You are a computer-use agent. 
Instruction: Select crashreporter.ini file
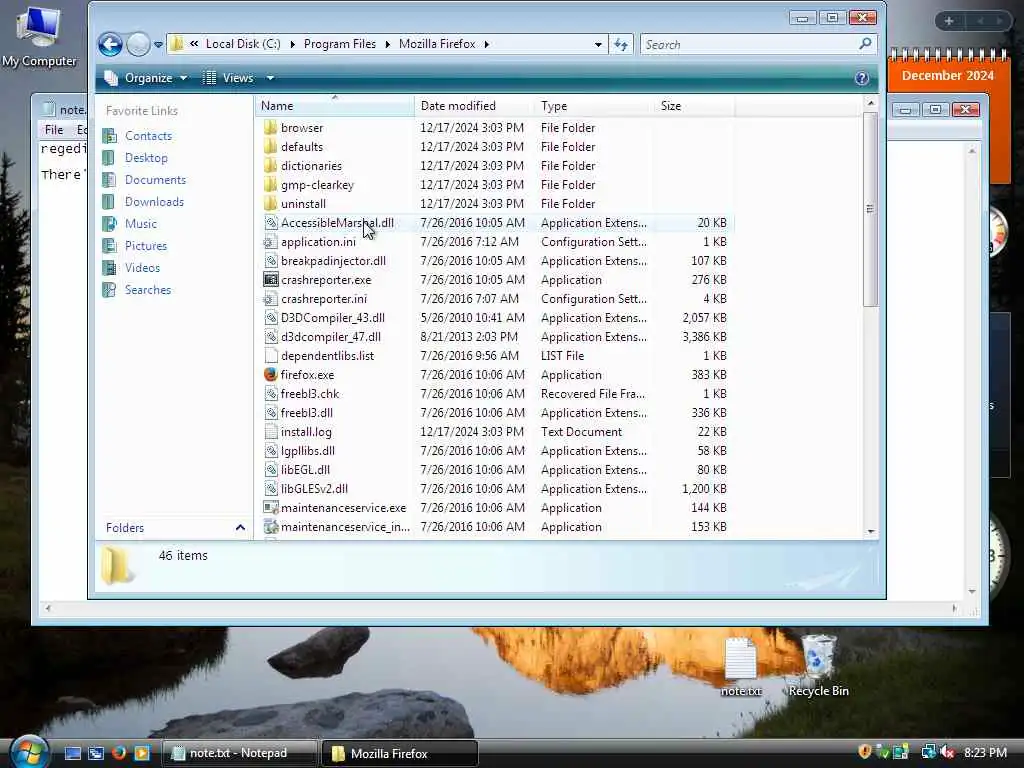point(324,298)
